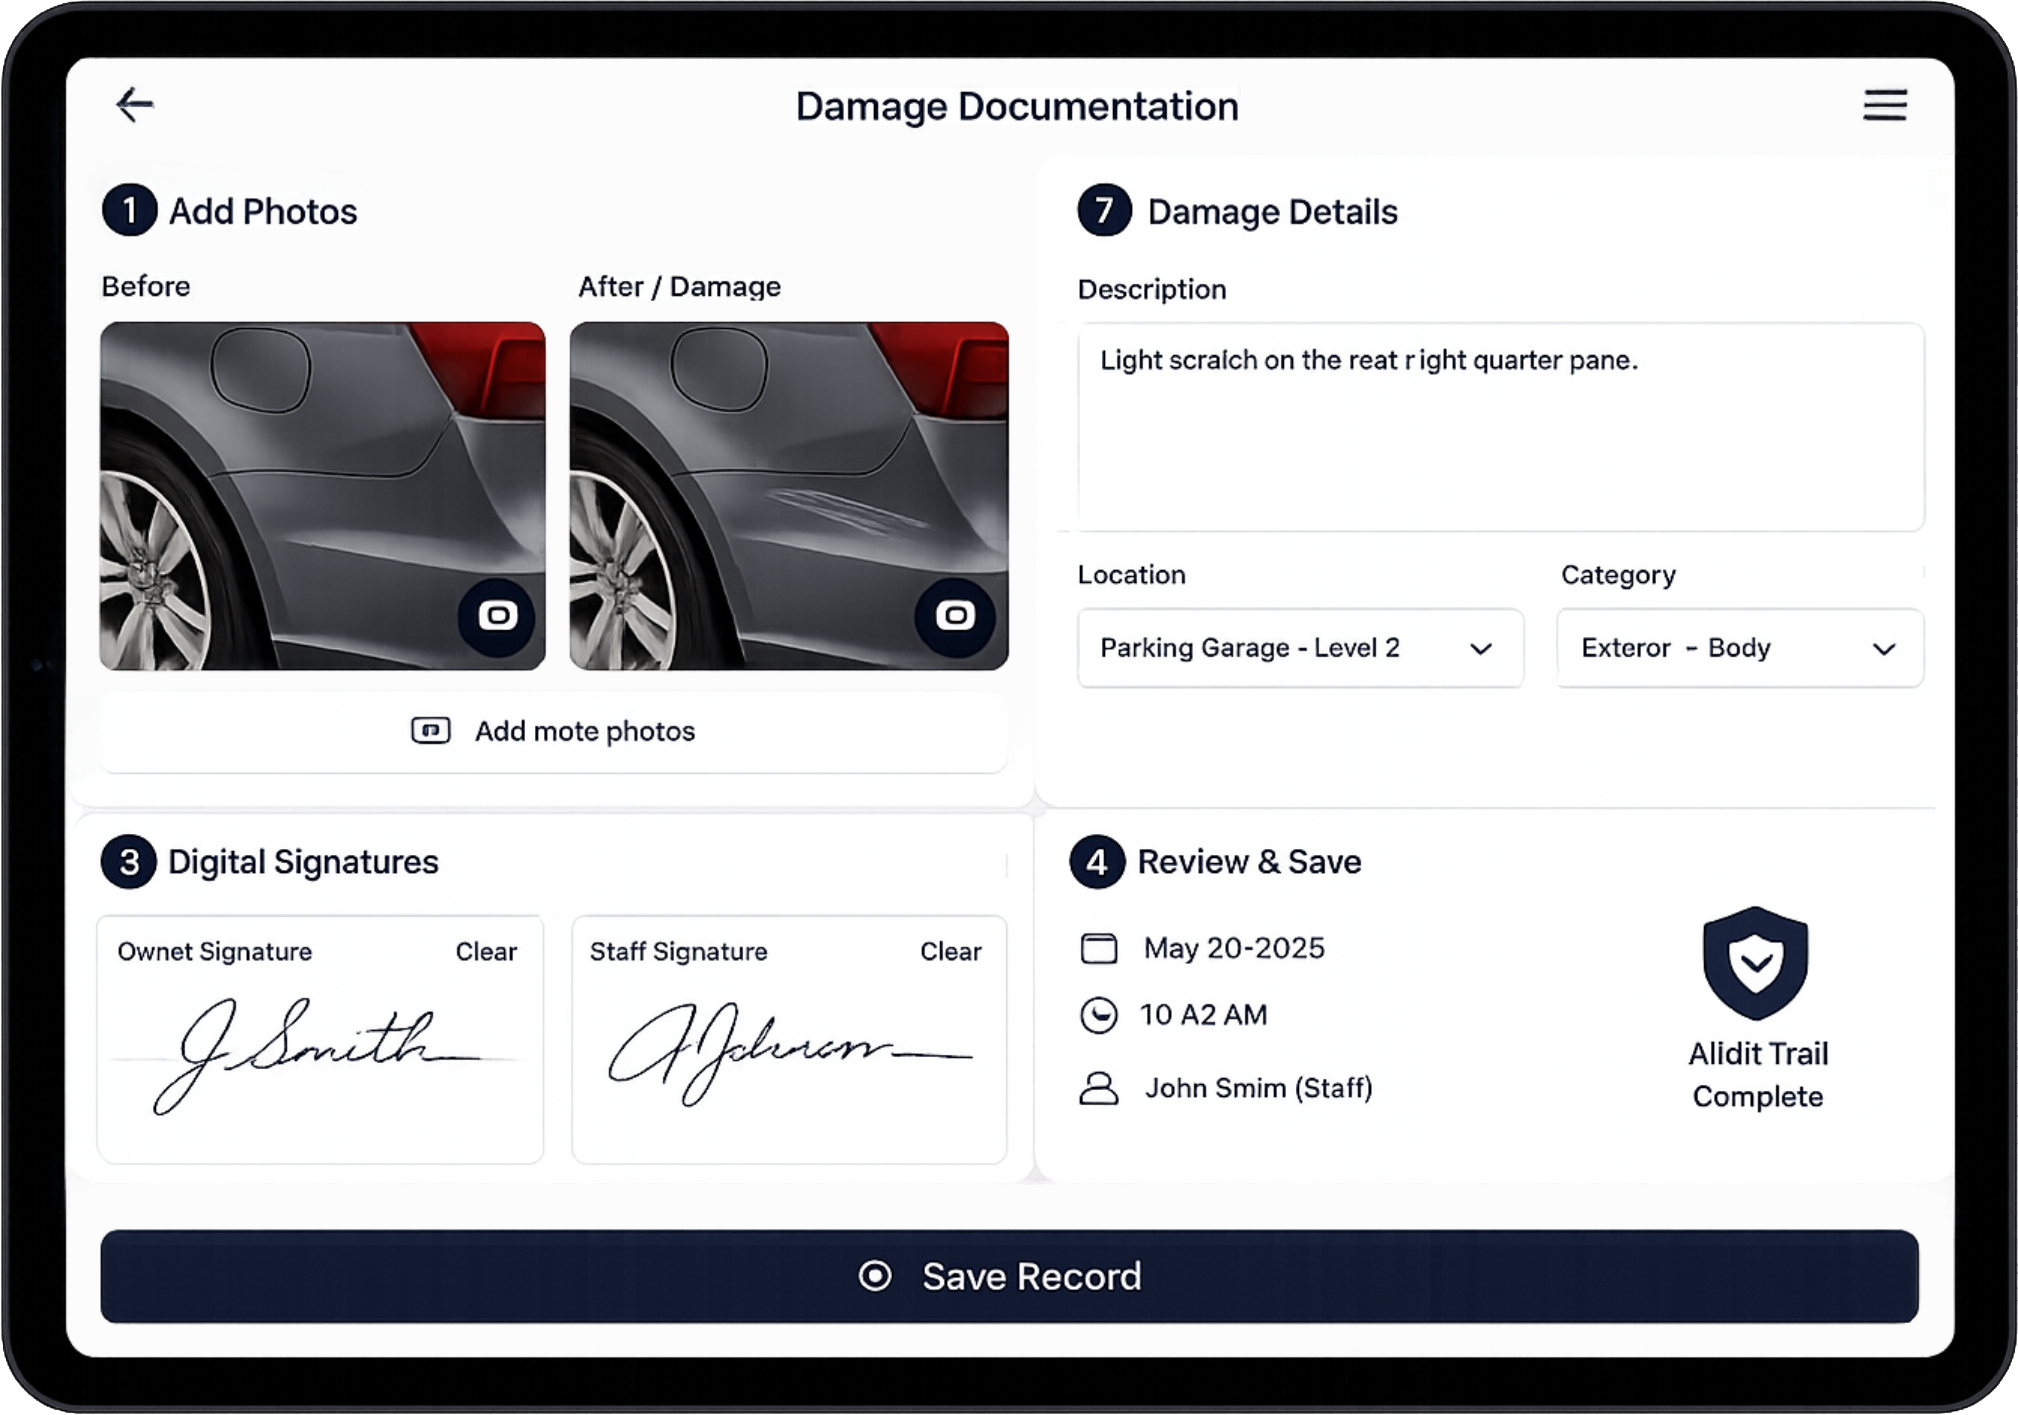Click Add mote photos button
2018x1415 pixels.
tap(553, 731)
